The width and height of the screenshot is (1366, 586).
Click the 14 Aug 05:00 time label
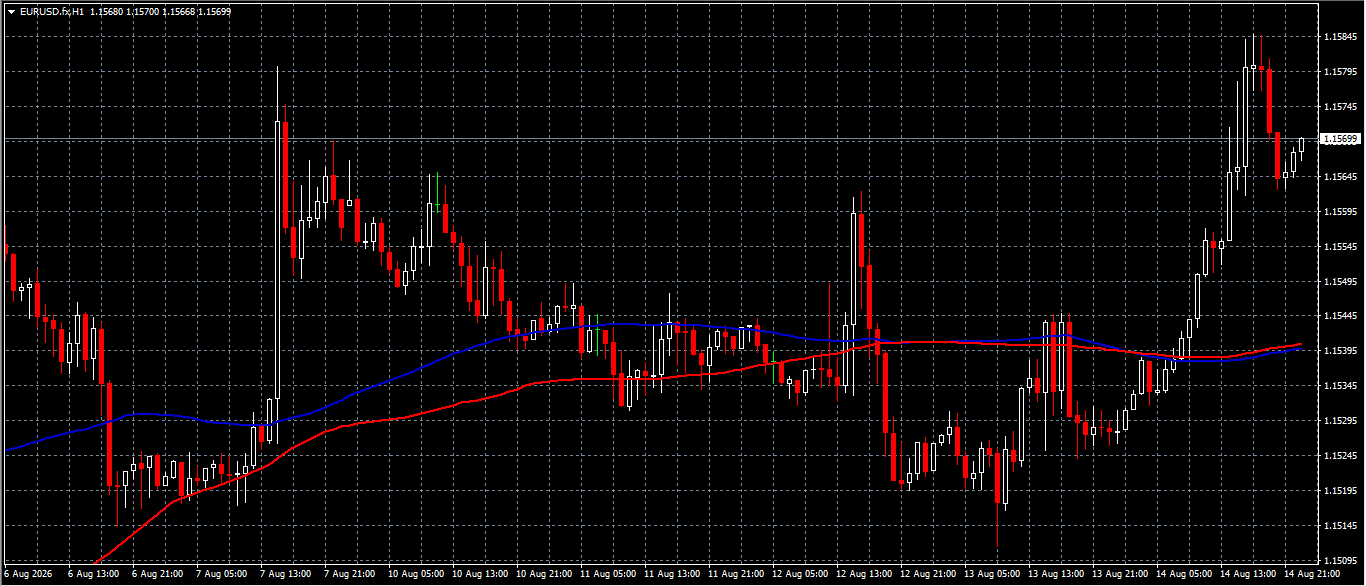tap(1183, 575)
